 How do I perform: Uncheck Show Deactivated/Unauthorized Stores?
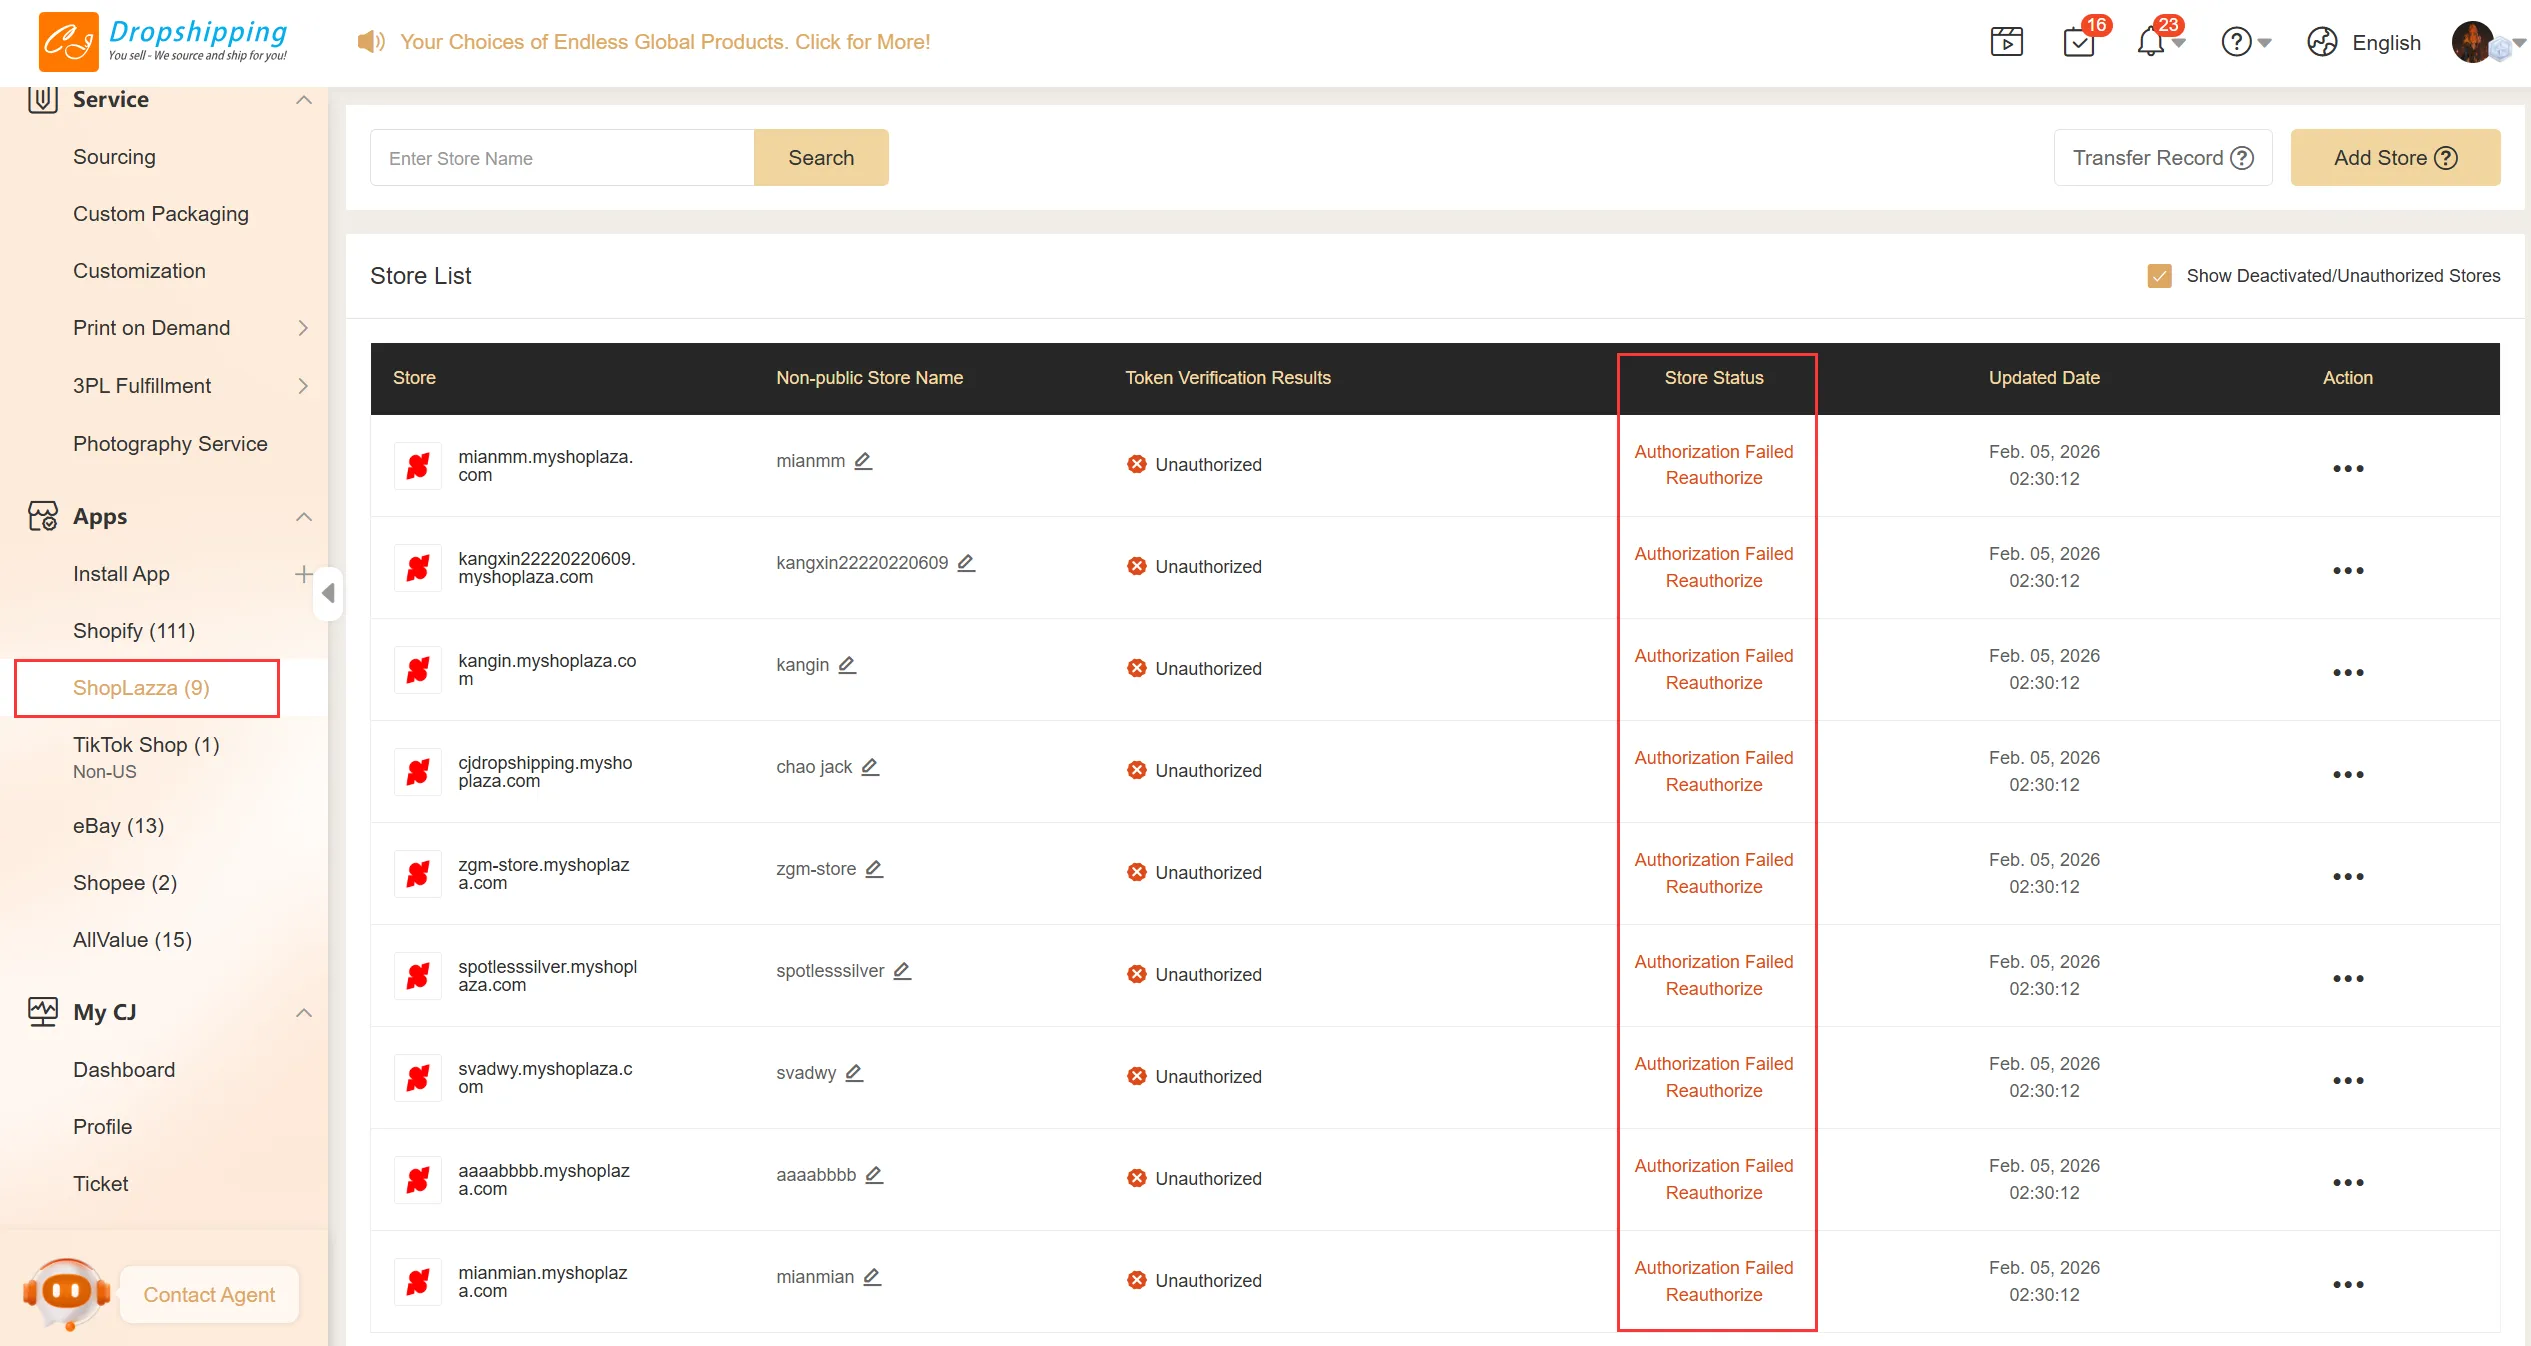coord(2159,276)
